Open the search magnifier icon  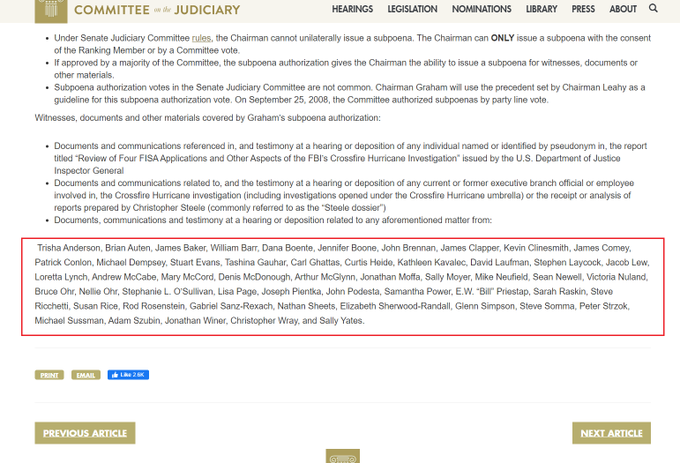tap(653, 8)
